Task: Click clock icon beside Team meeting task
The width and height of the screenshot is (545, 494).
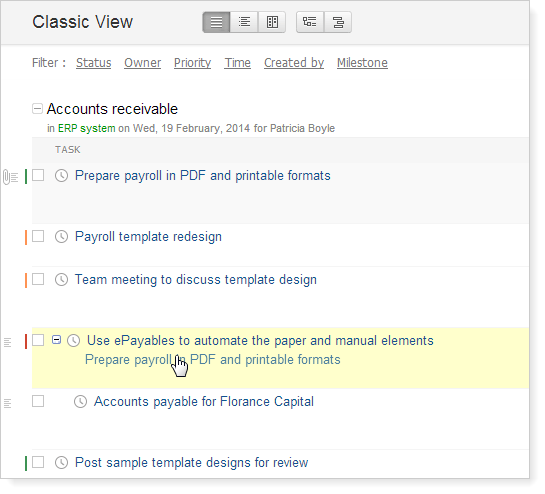Action: click(x=62, y=280)
